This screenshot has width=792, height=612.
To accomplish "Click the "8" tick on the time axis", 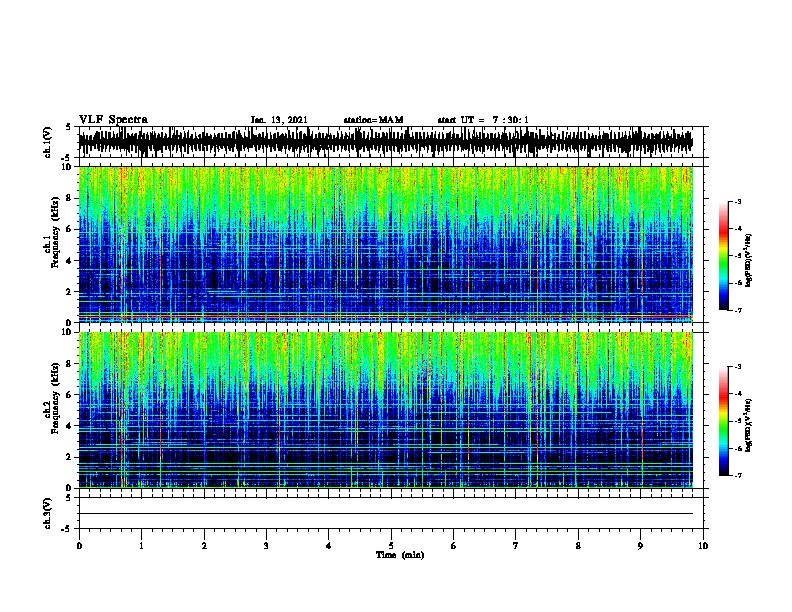I will (x=578, y=546).
